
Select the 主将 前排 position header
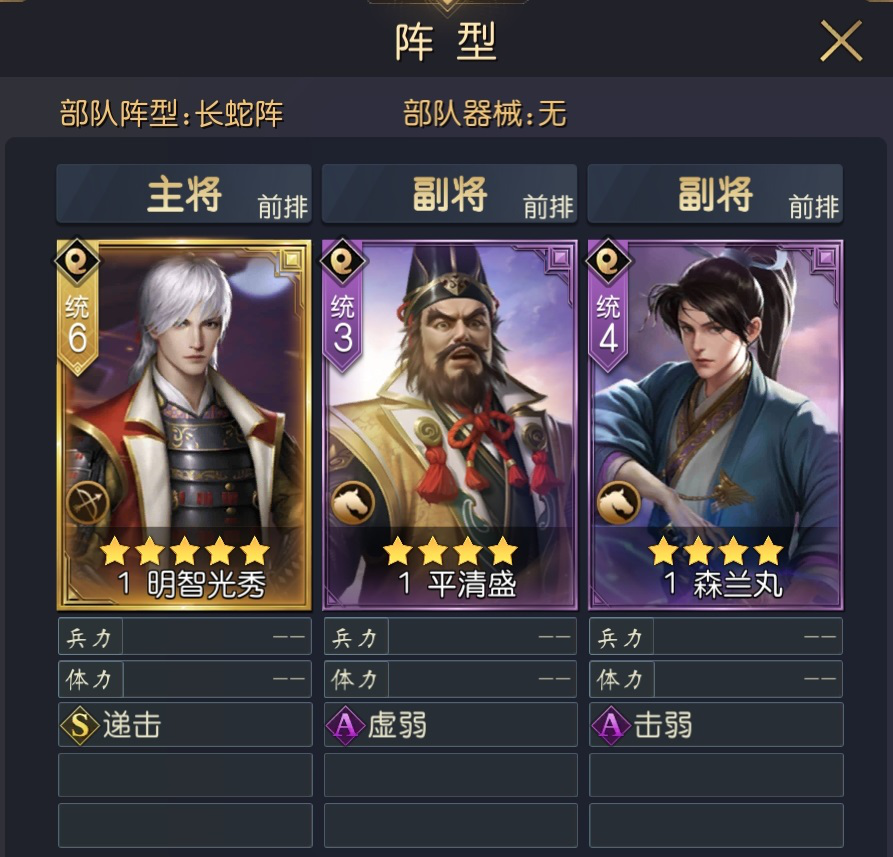point(184,194)
